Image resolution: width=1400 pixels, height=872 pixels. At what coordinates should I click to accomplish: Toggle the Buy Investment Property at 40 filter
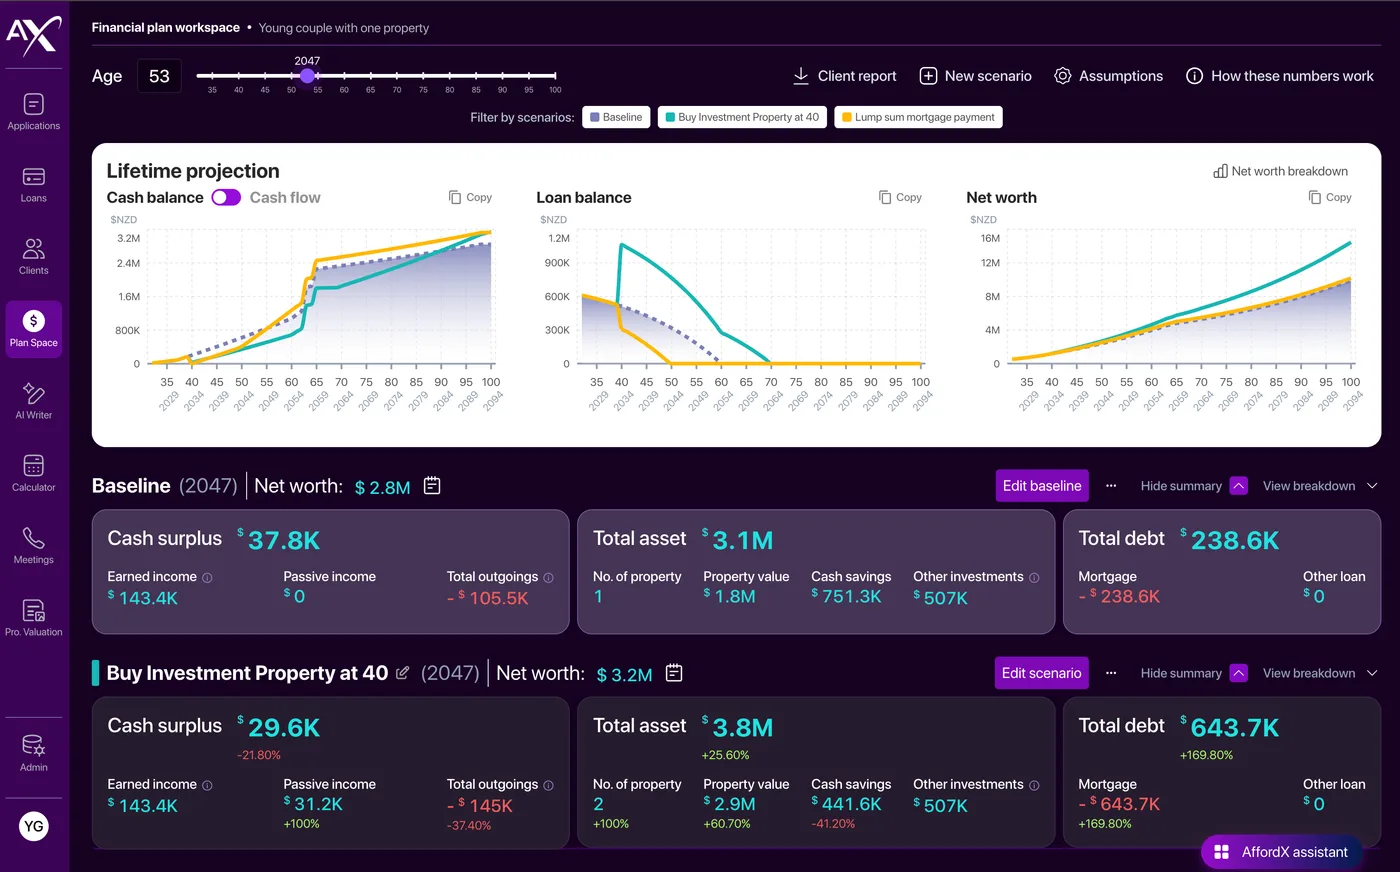pyautogui.click(x=742, y=117)
